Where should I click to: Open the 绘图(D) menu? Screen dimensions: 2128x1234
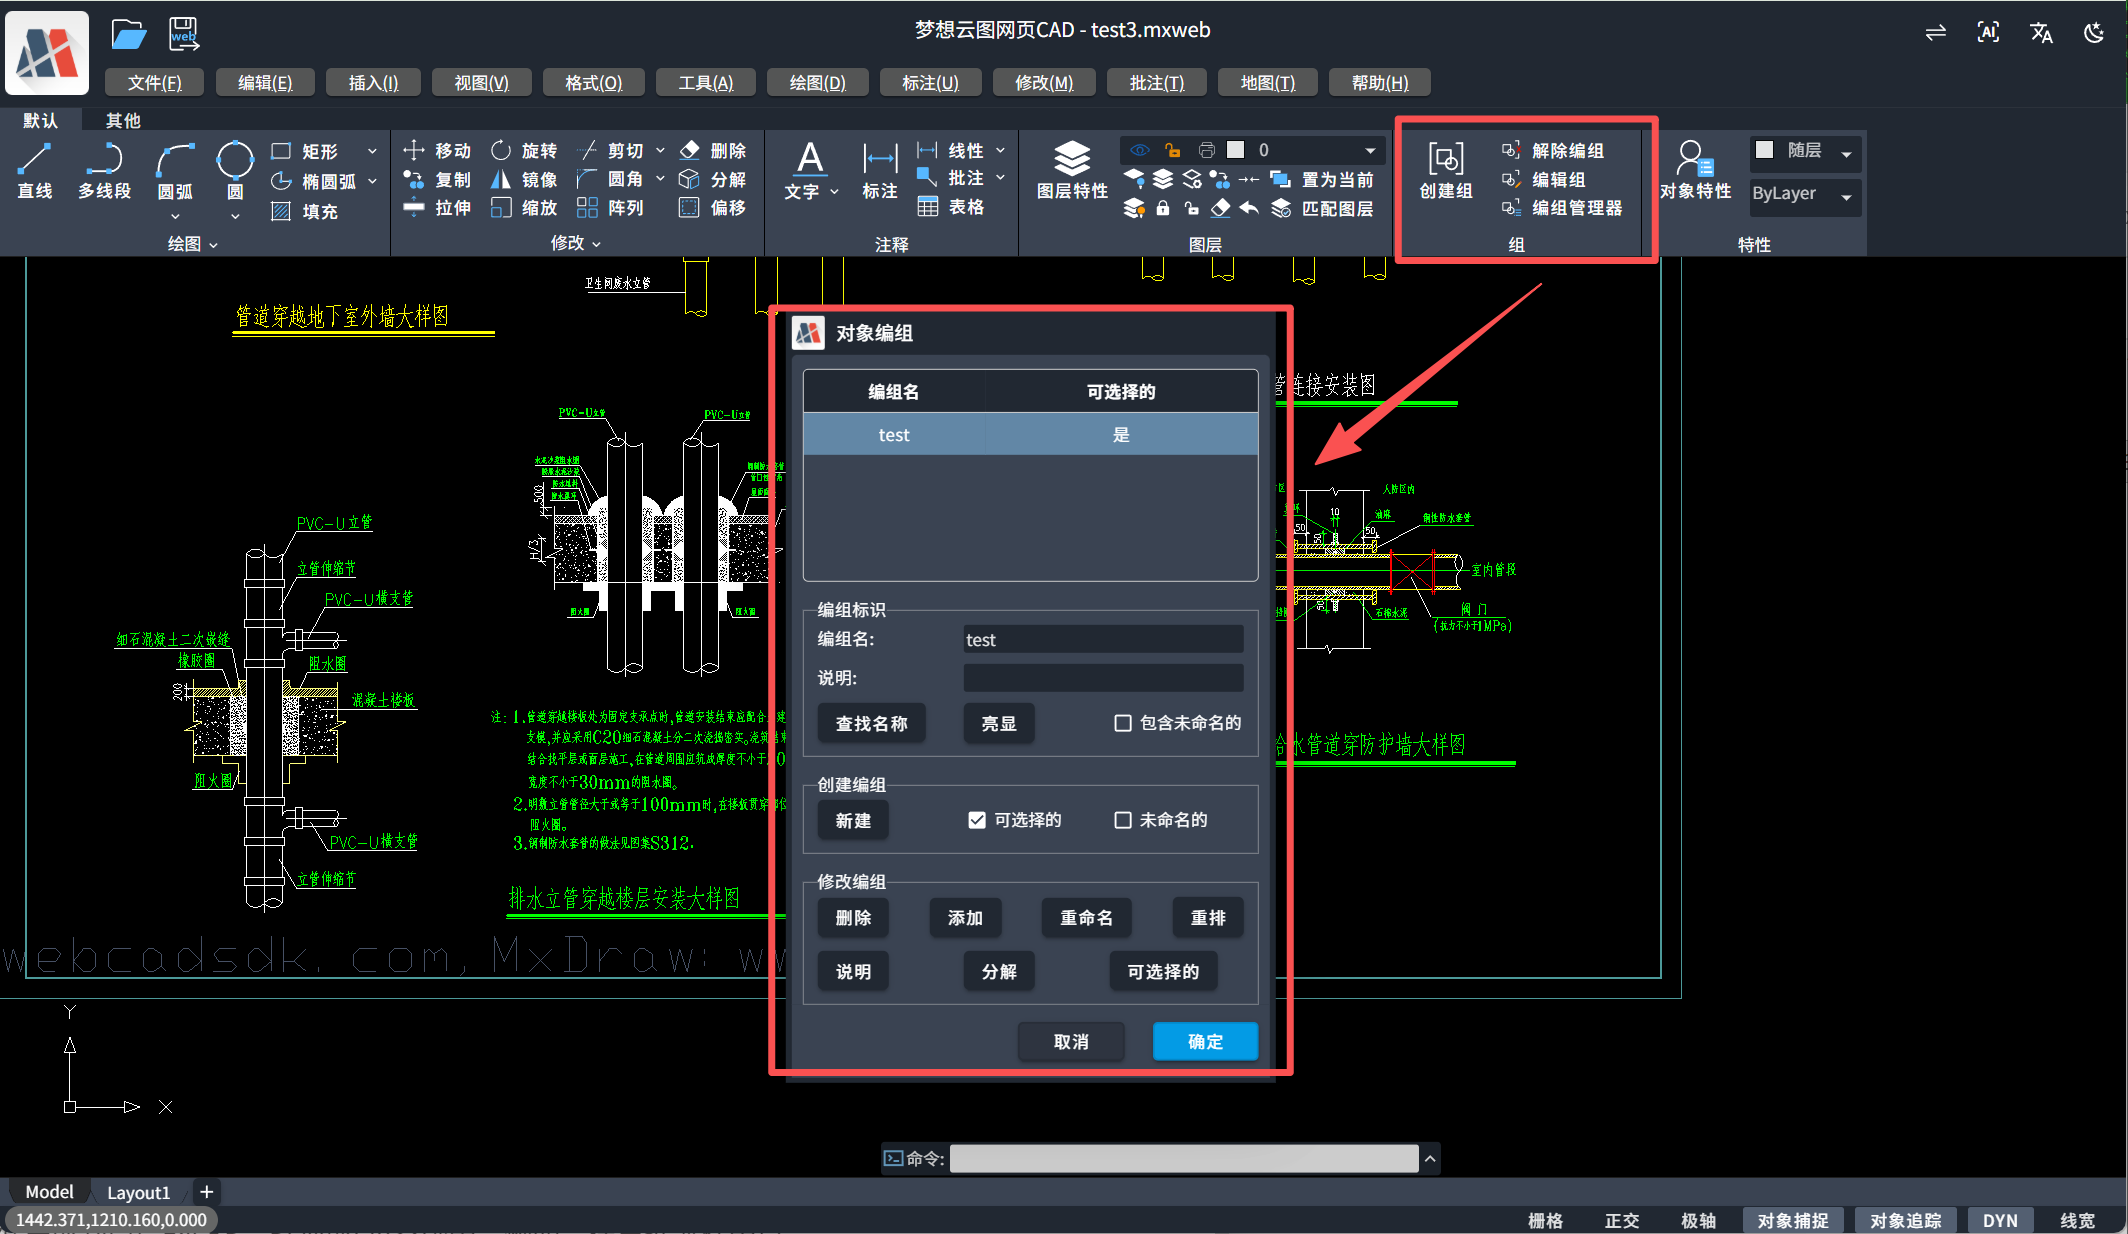click(x=817, y=82)
